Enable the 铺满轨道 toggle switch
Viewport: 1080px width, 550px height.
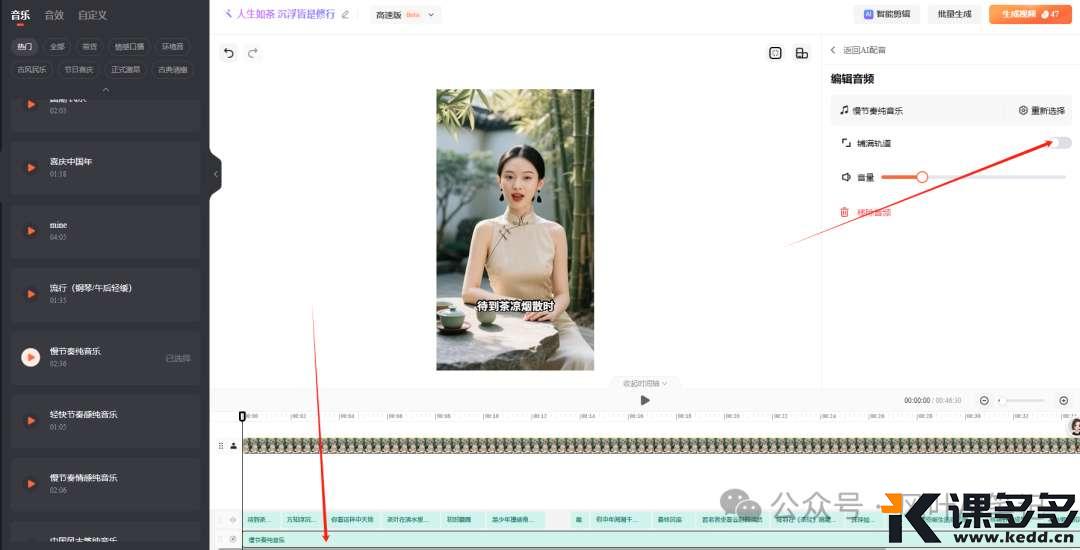pyautogui.click(x=1060, y=143)
